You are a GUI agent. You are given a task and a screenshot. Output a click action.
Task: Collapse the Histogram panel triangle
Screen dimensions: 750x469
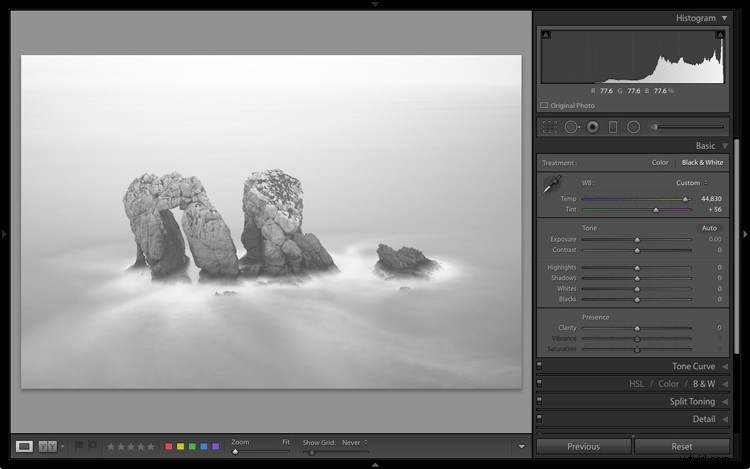[725, 18]
